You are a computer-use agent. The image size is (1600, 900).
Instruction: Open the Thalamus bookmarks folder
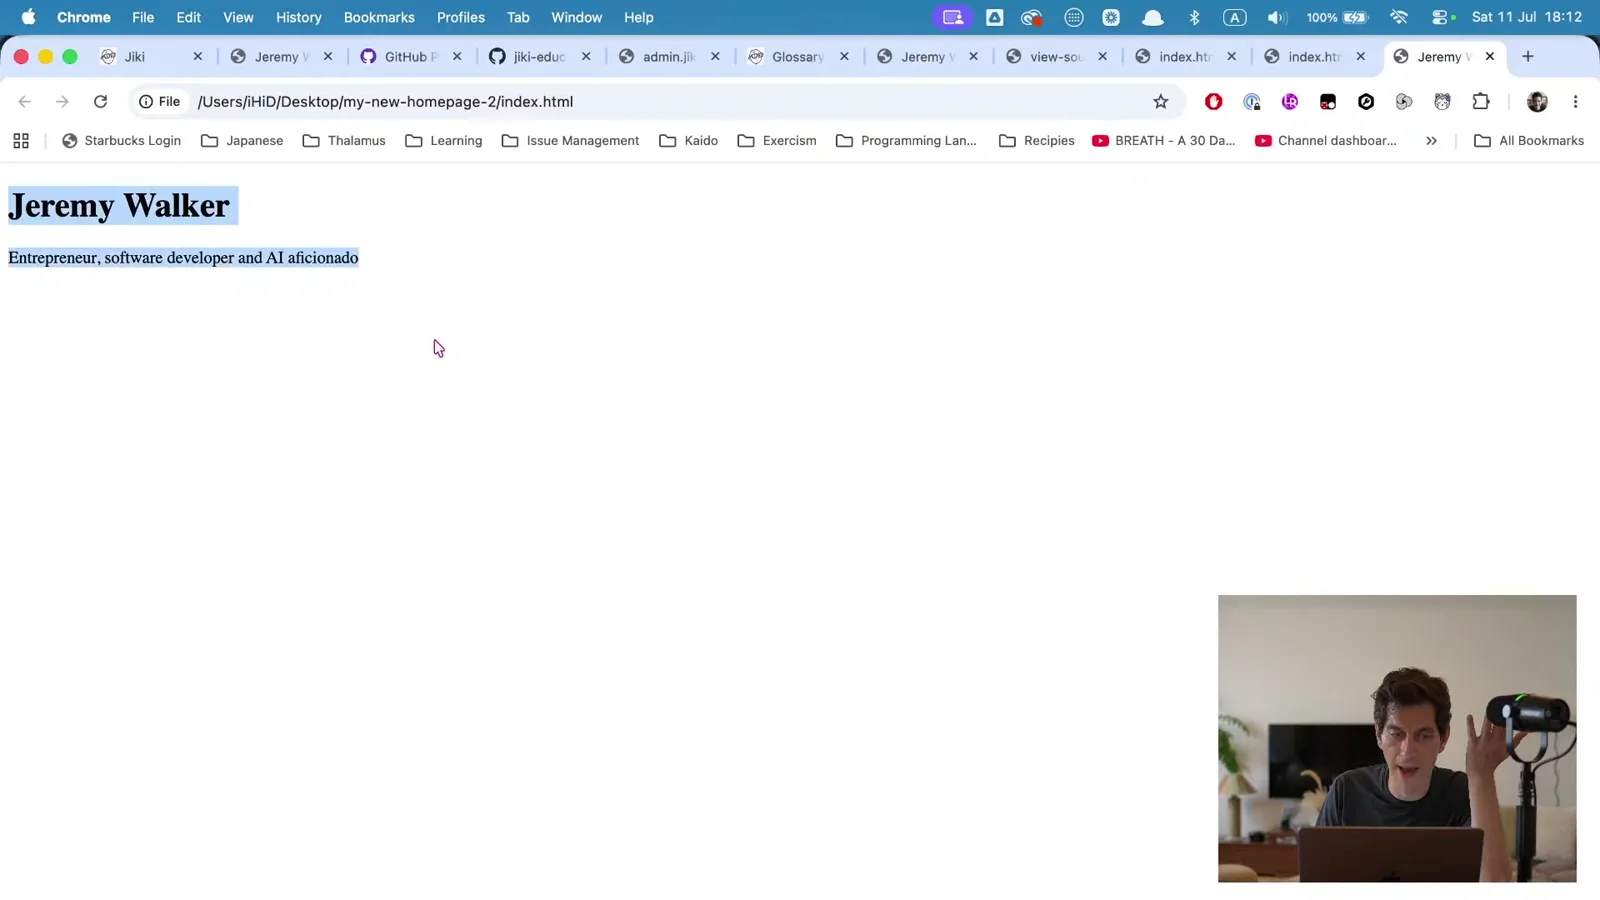pyautogui.click(x=344, y=141)
